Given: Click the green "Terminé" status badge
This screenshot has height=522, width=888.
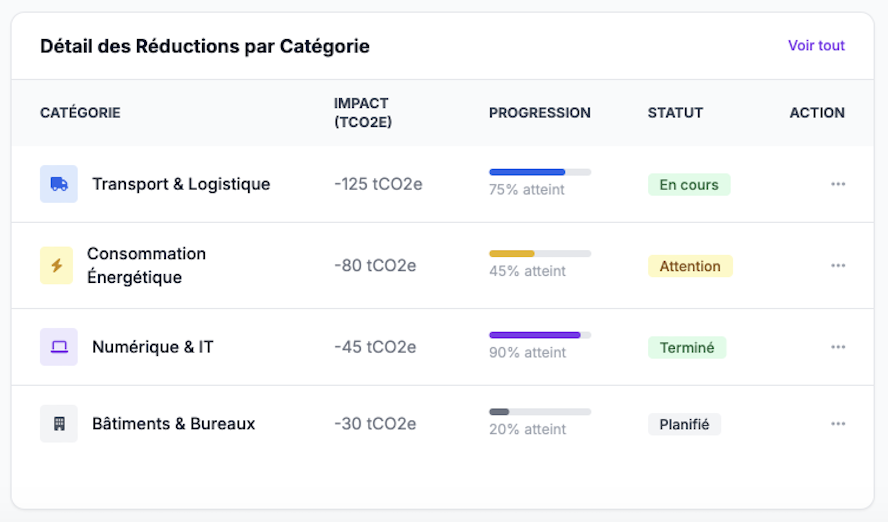Looking at the screenshot, I should (687, 348).
